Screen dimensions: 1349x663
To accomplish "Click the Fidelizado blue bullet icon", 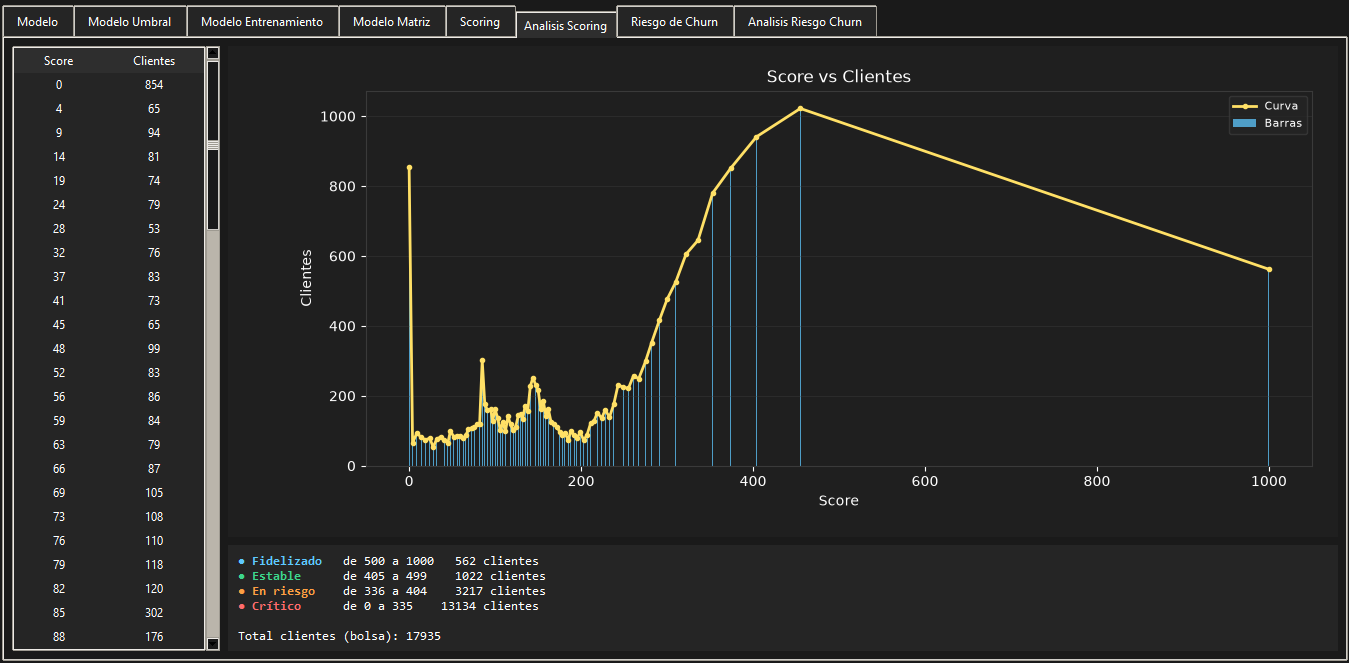I will (242, 562).
